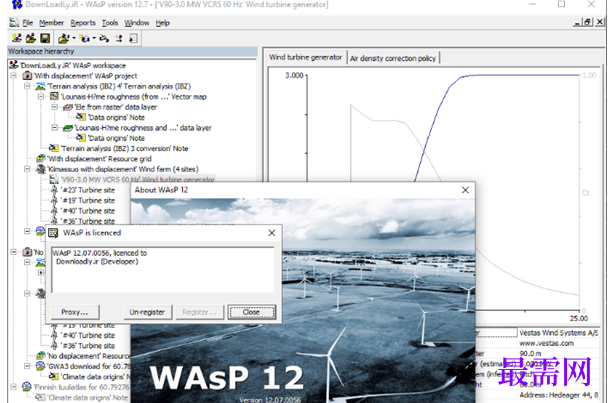Viewport: 610px width, 403px height.
Task: Open the Tools menu
Action: (x=110, y=23)
